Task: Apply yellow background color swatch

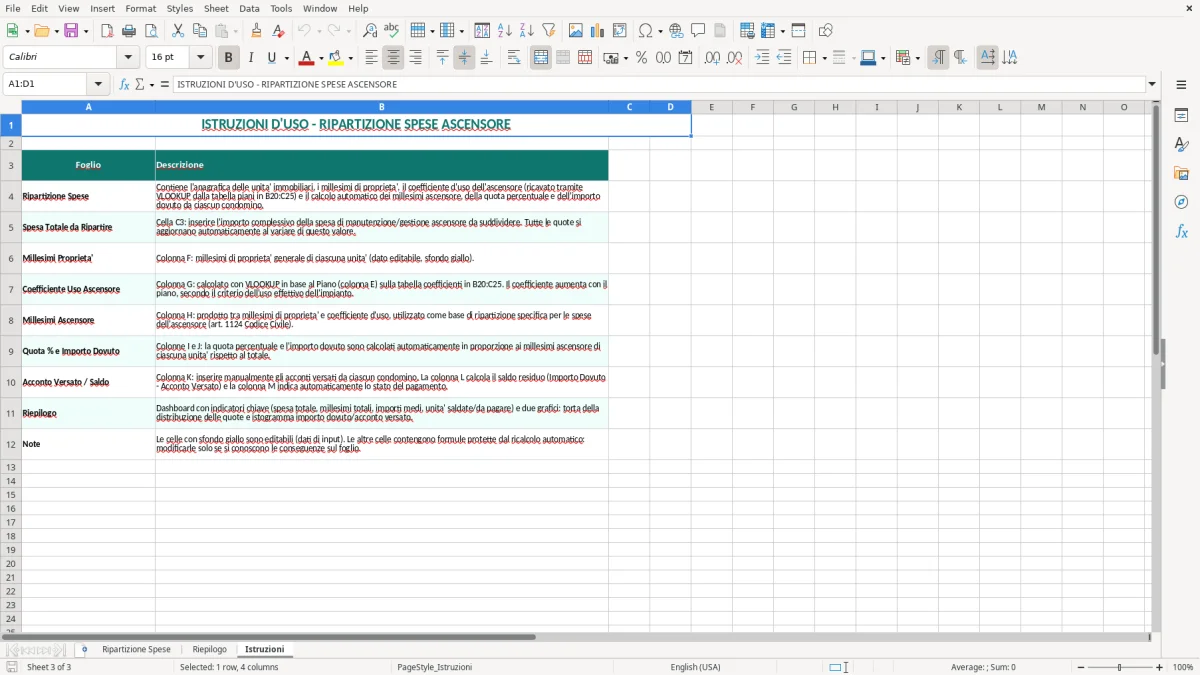Action: point(336,58)
